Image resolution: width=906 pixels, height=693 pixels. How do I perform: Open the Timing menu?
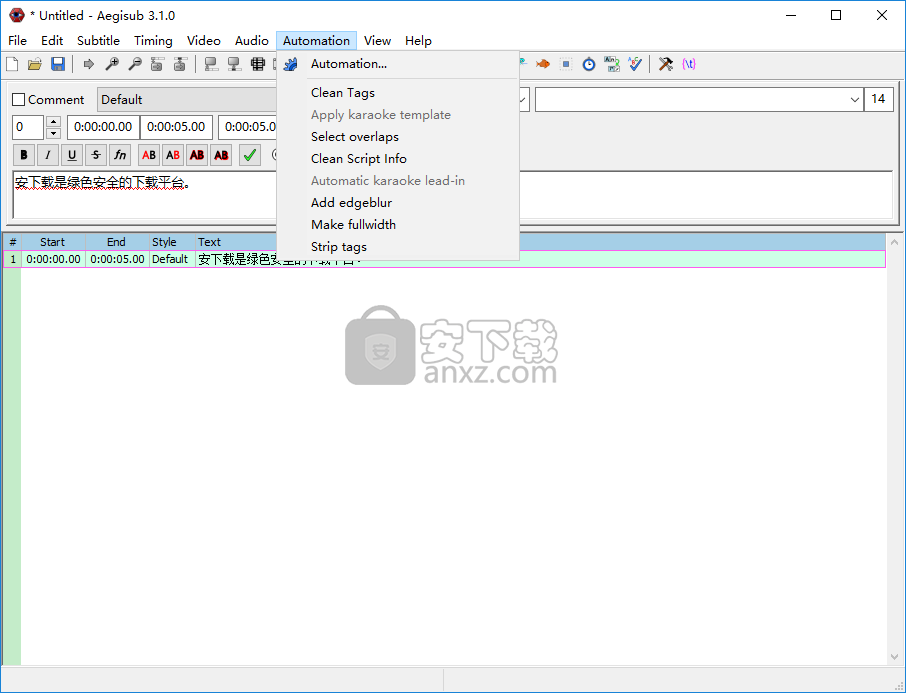pos(153,40)
